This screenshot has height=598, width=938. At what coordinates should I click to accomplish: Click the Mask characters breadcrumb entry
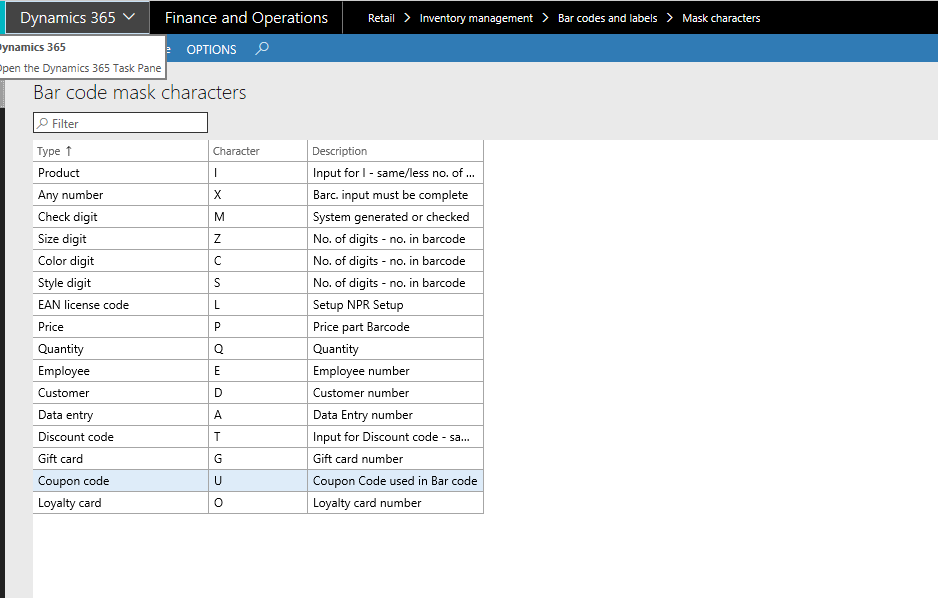721,17
